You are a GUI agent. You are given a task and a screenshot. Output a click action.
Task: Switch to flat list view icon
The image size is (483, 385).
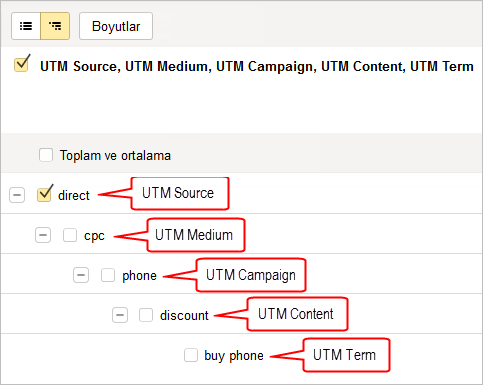(x=26, y=26)
